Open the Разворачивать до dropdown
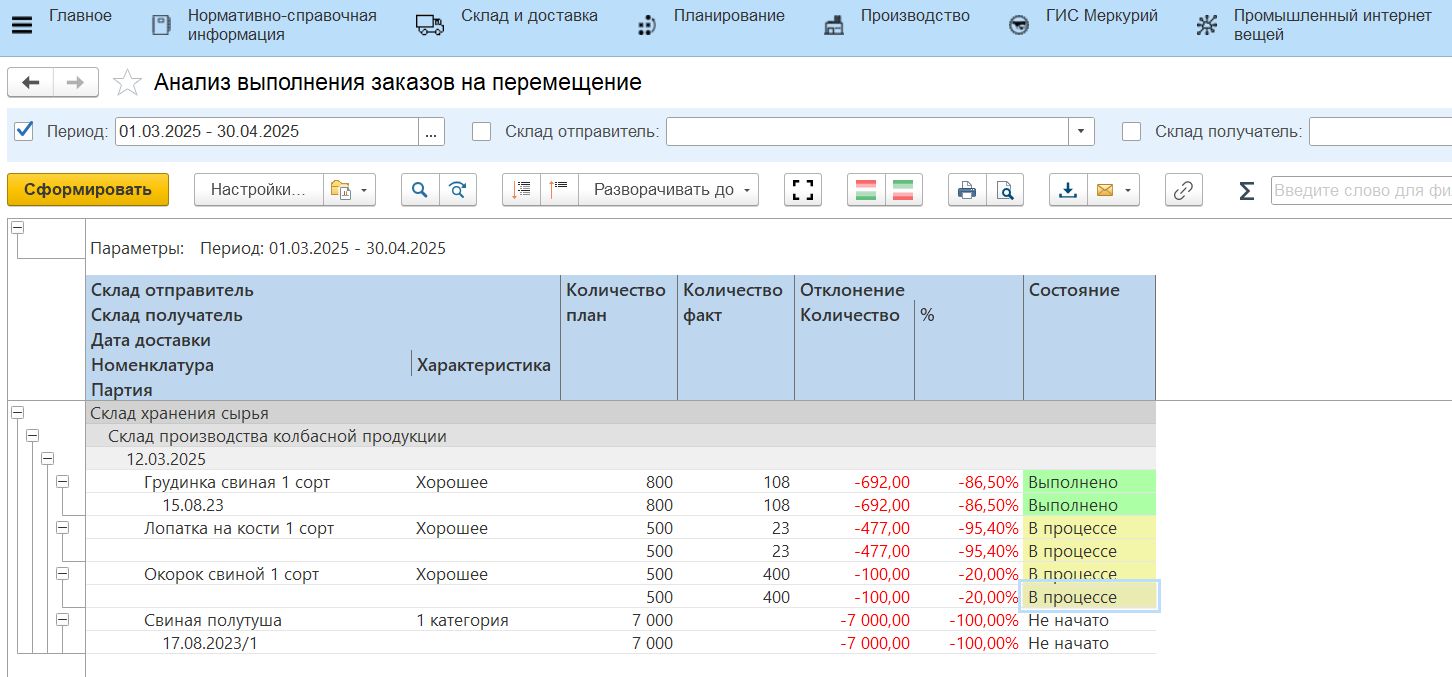 [668, 190]
